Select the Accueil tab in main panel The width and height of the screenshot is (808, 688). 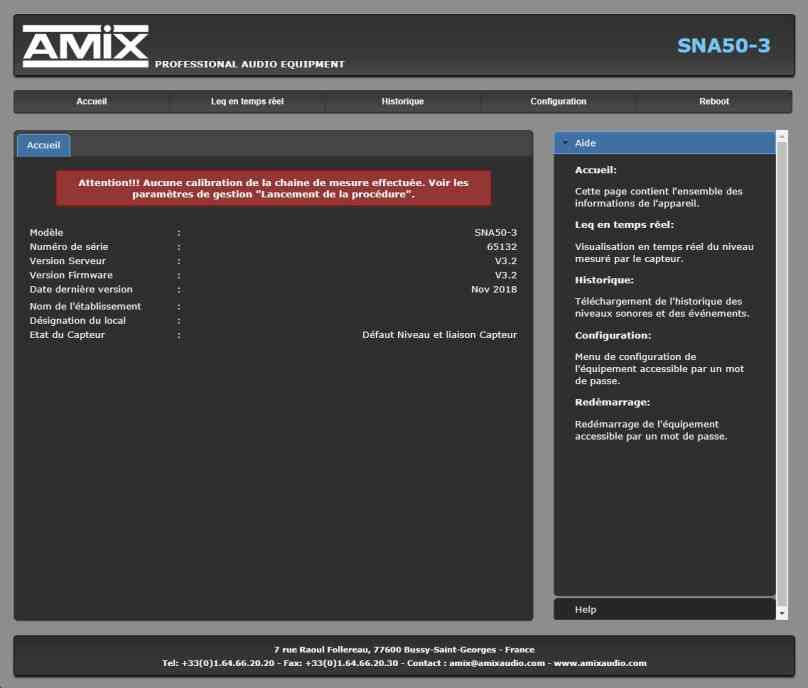(x=43, y=146)
